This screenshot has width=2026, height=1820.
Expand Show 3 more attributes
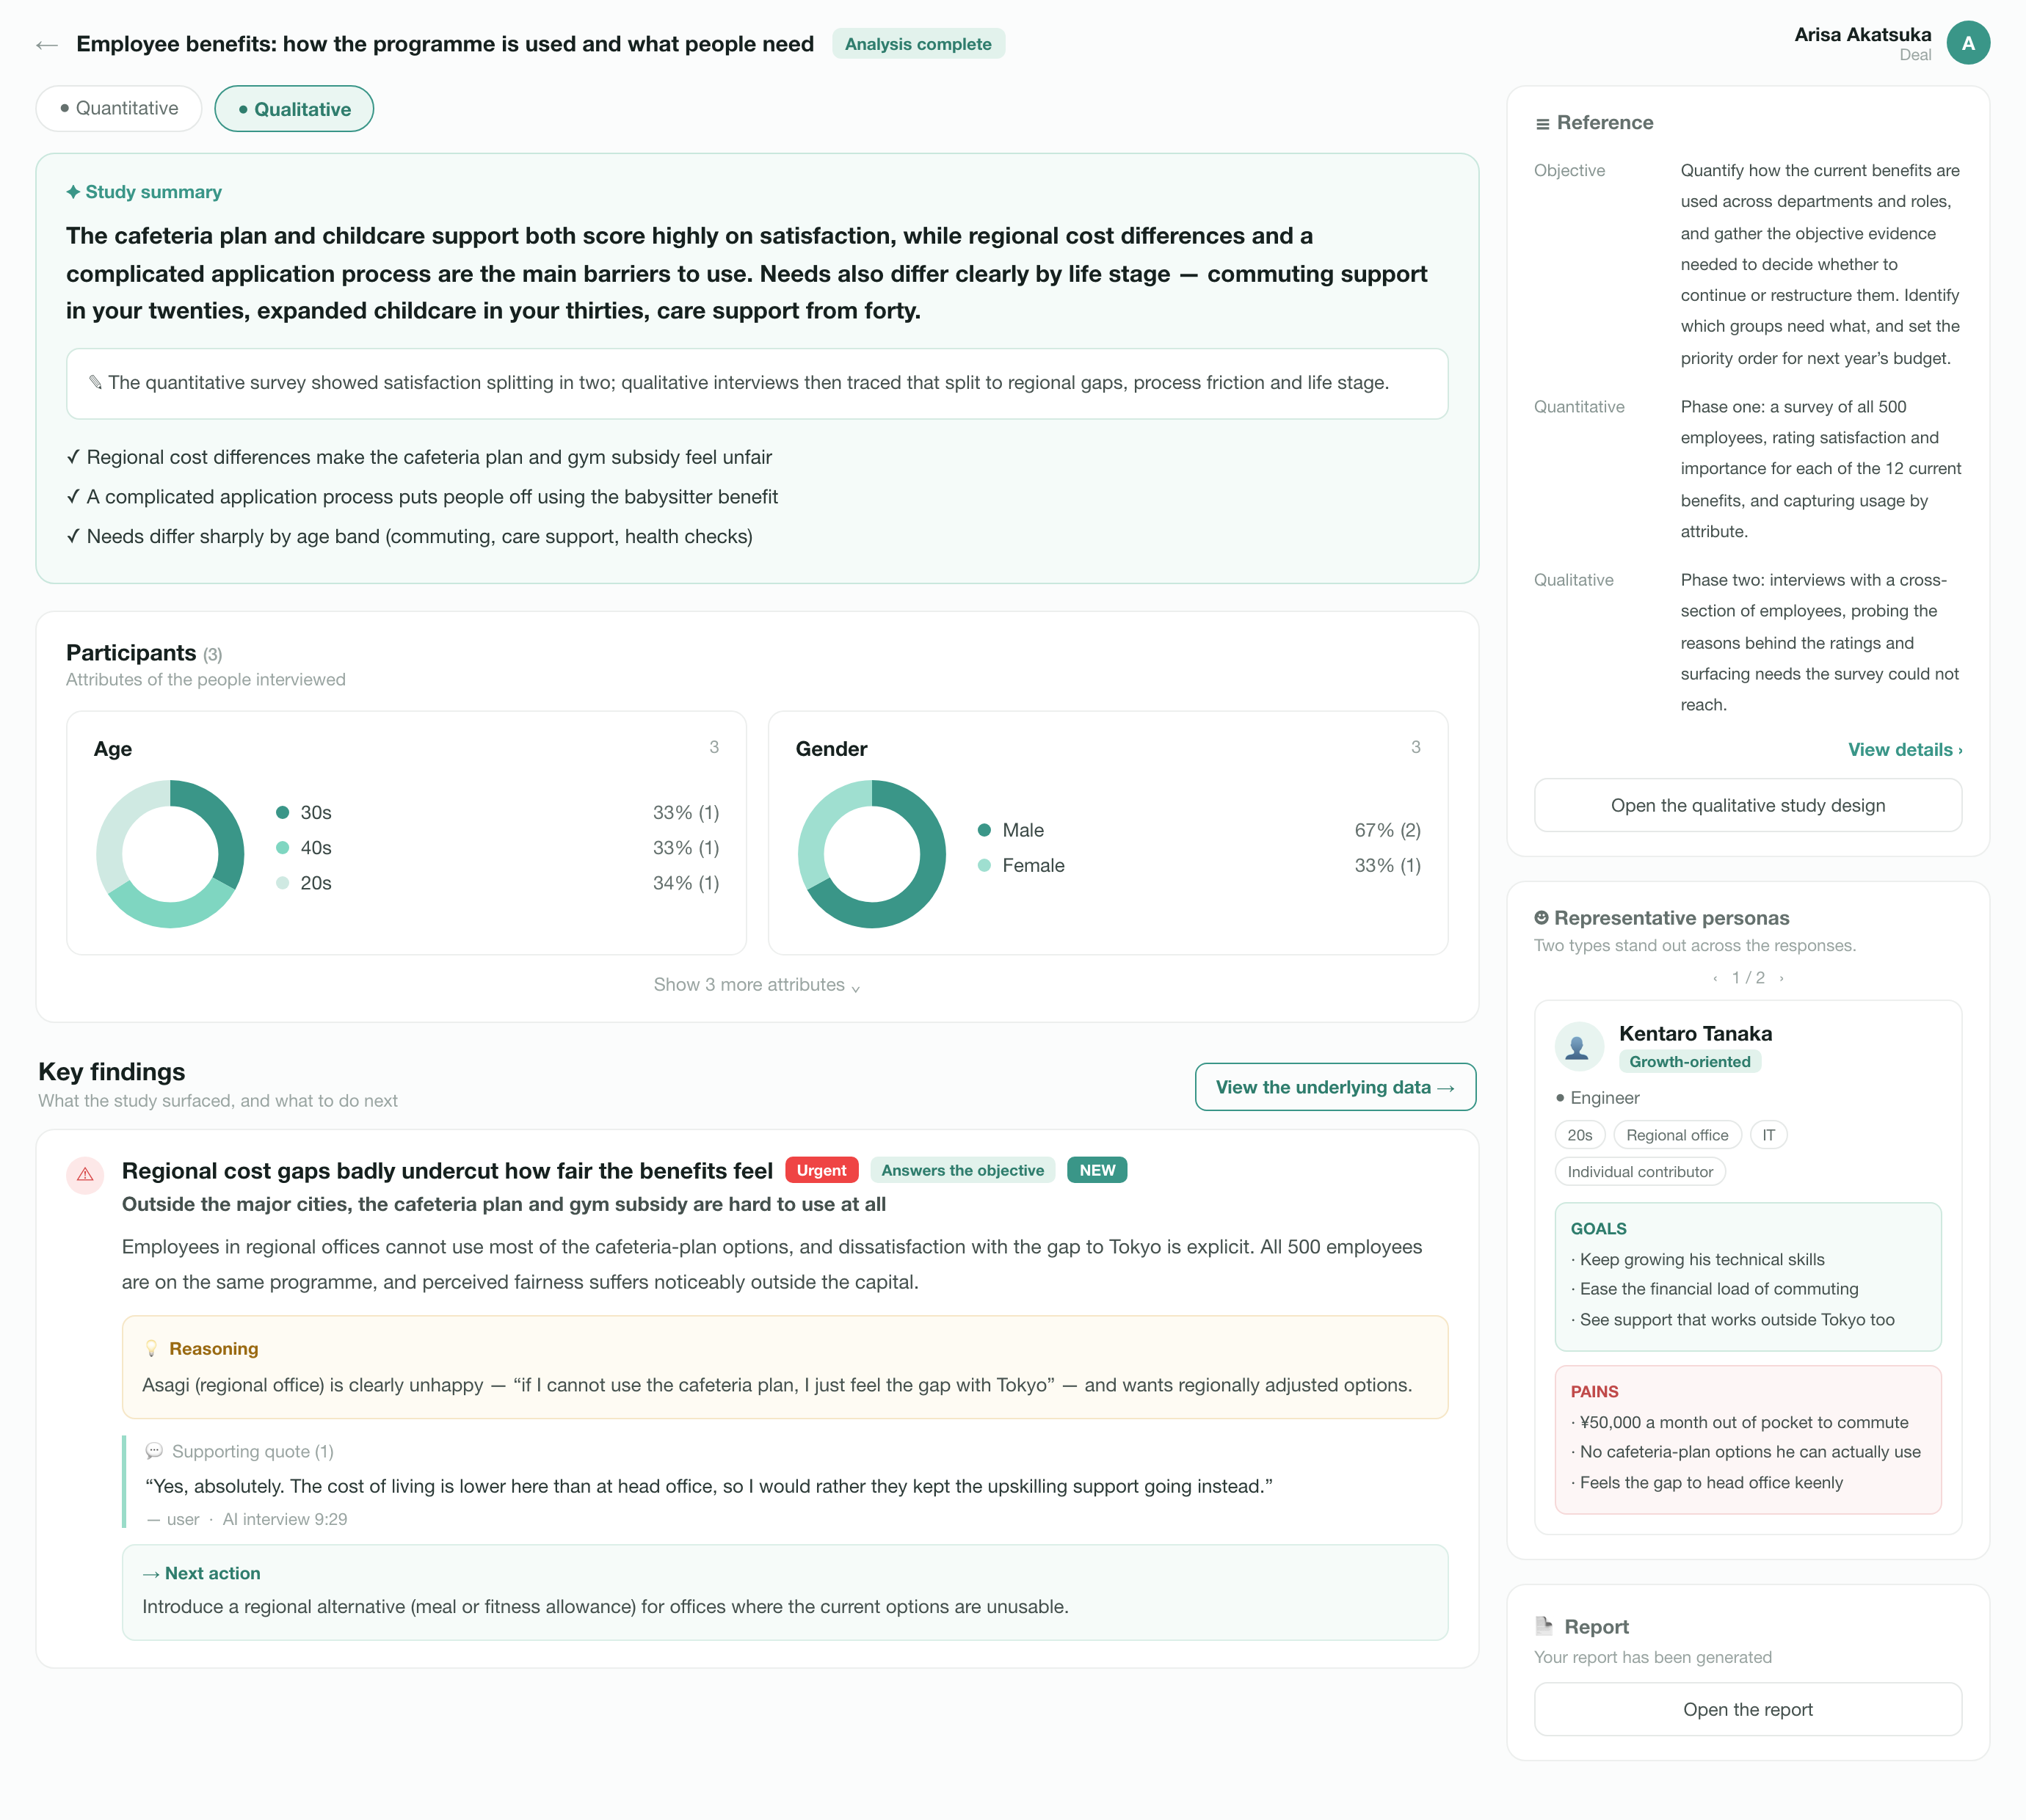[x=757, y=985]
